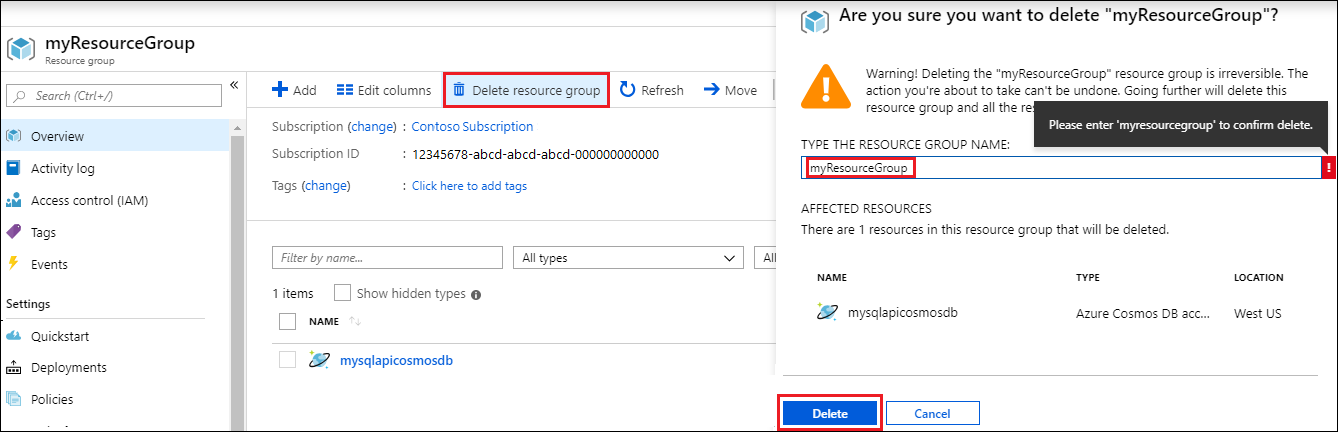Image resolution: width=1338 pixels, height=432 pixels.
Task: Check the select-all checkbox beside NAME
Action: pos(288,322)
